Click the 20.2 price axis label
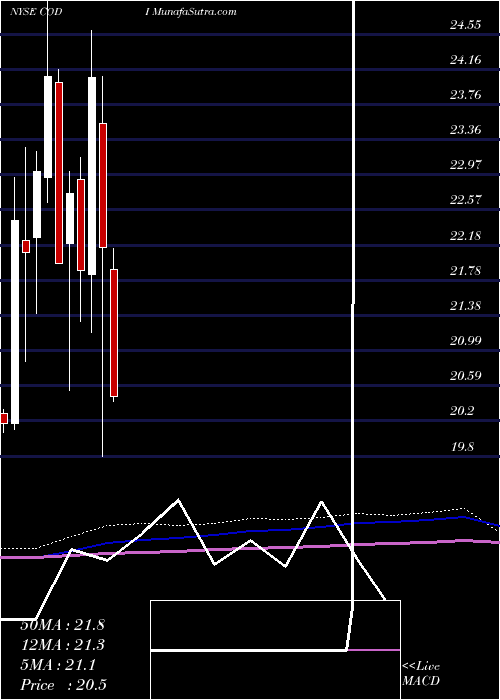 [x=462, y=411]
